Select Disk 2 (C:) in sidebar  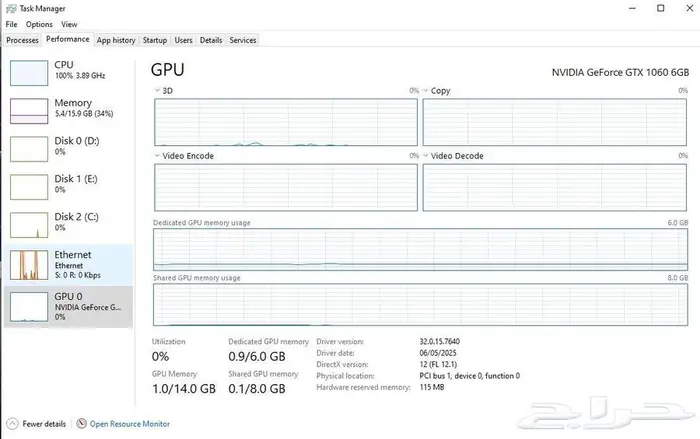click(x=28, y=224)
